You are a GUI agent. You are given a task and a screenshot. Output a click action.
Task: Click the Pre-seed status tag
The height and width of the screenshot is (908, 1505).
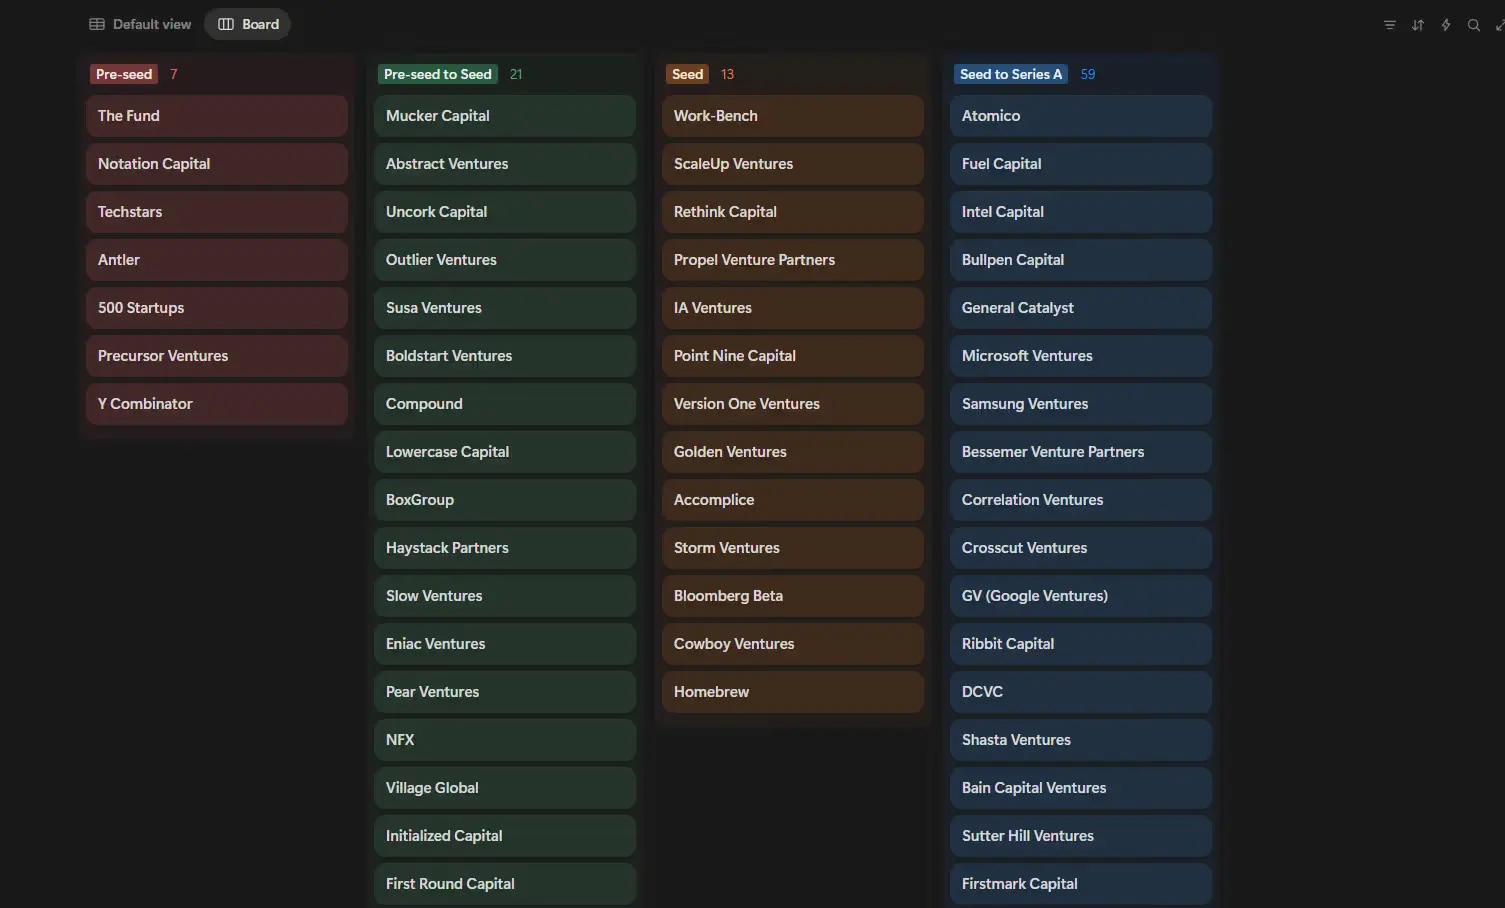click(123, 73)
